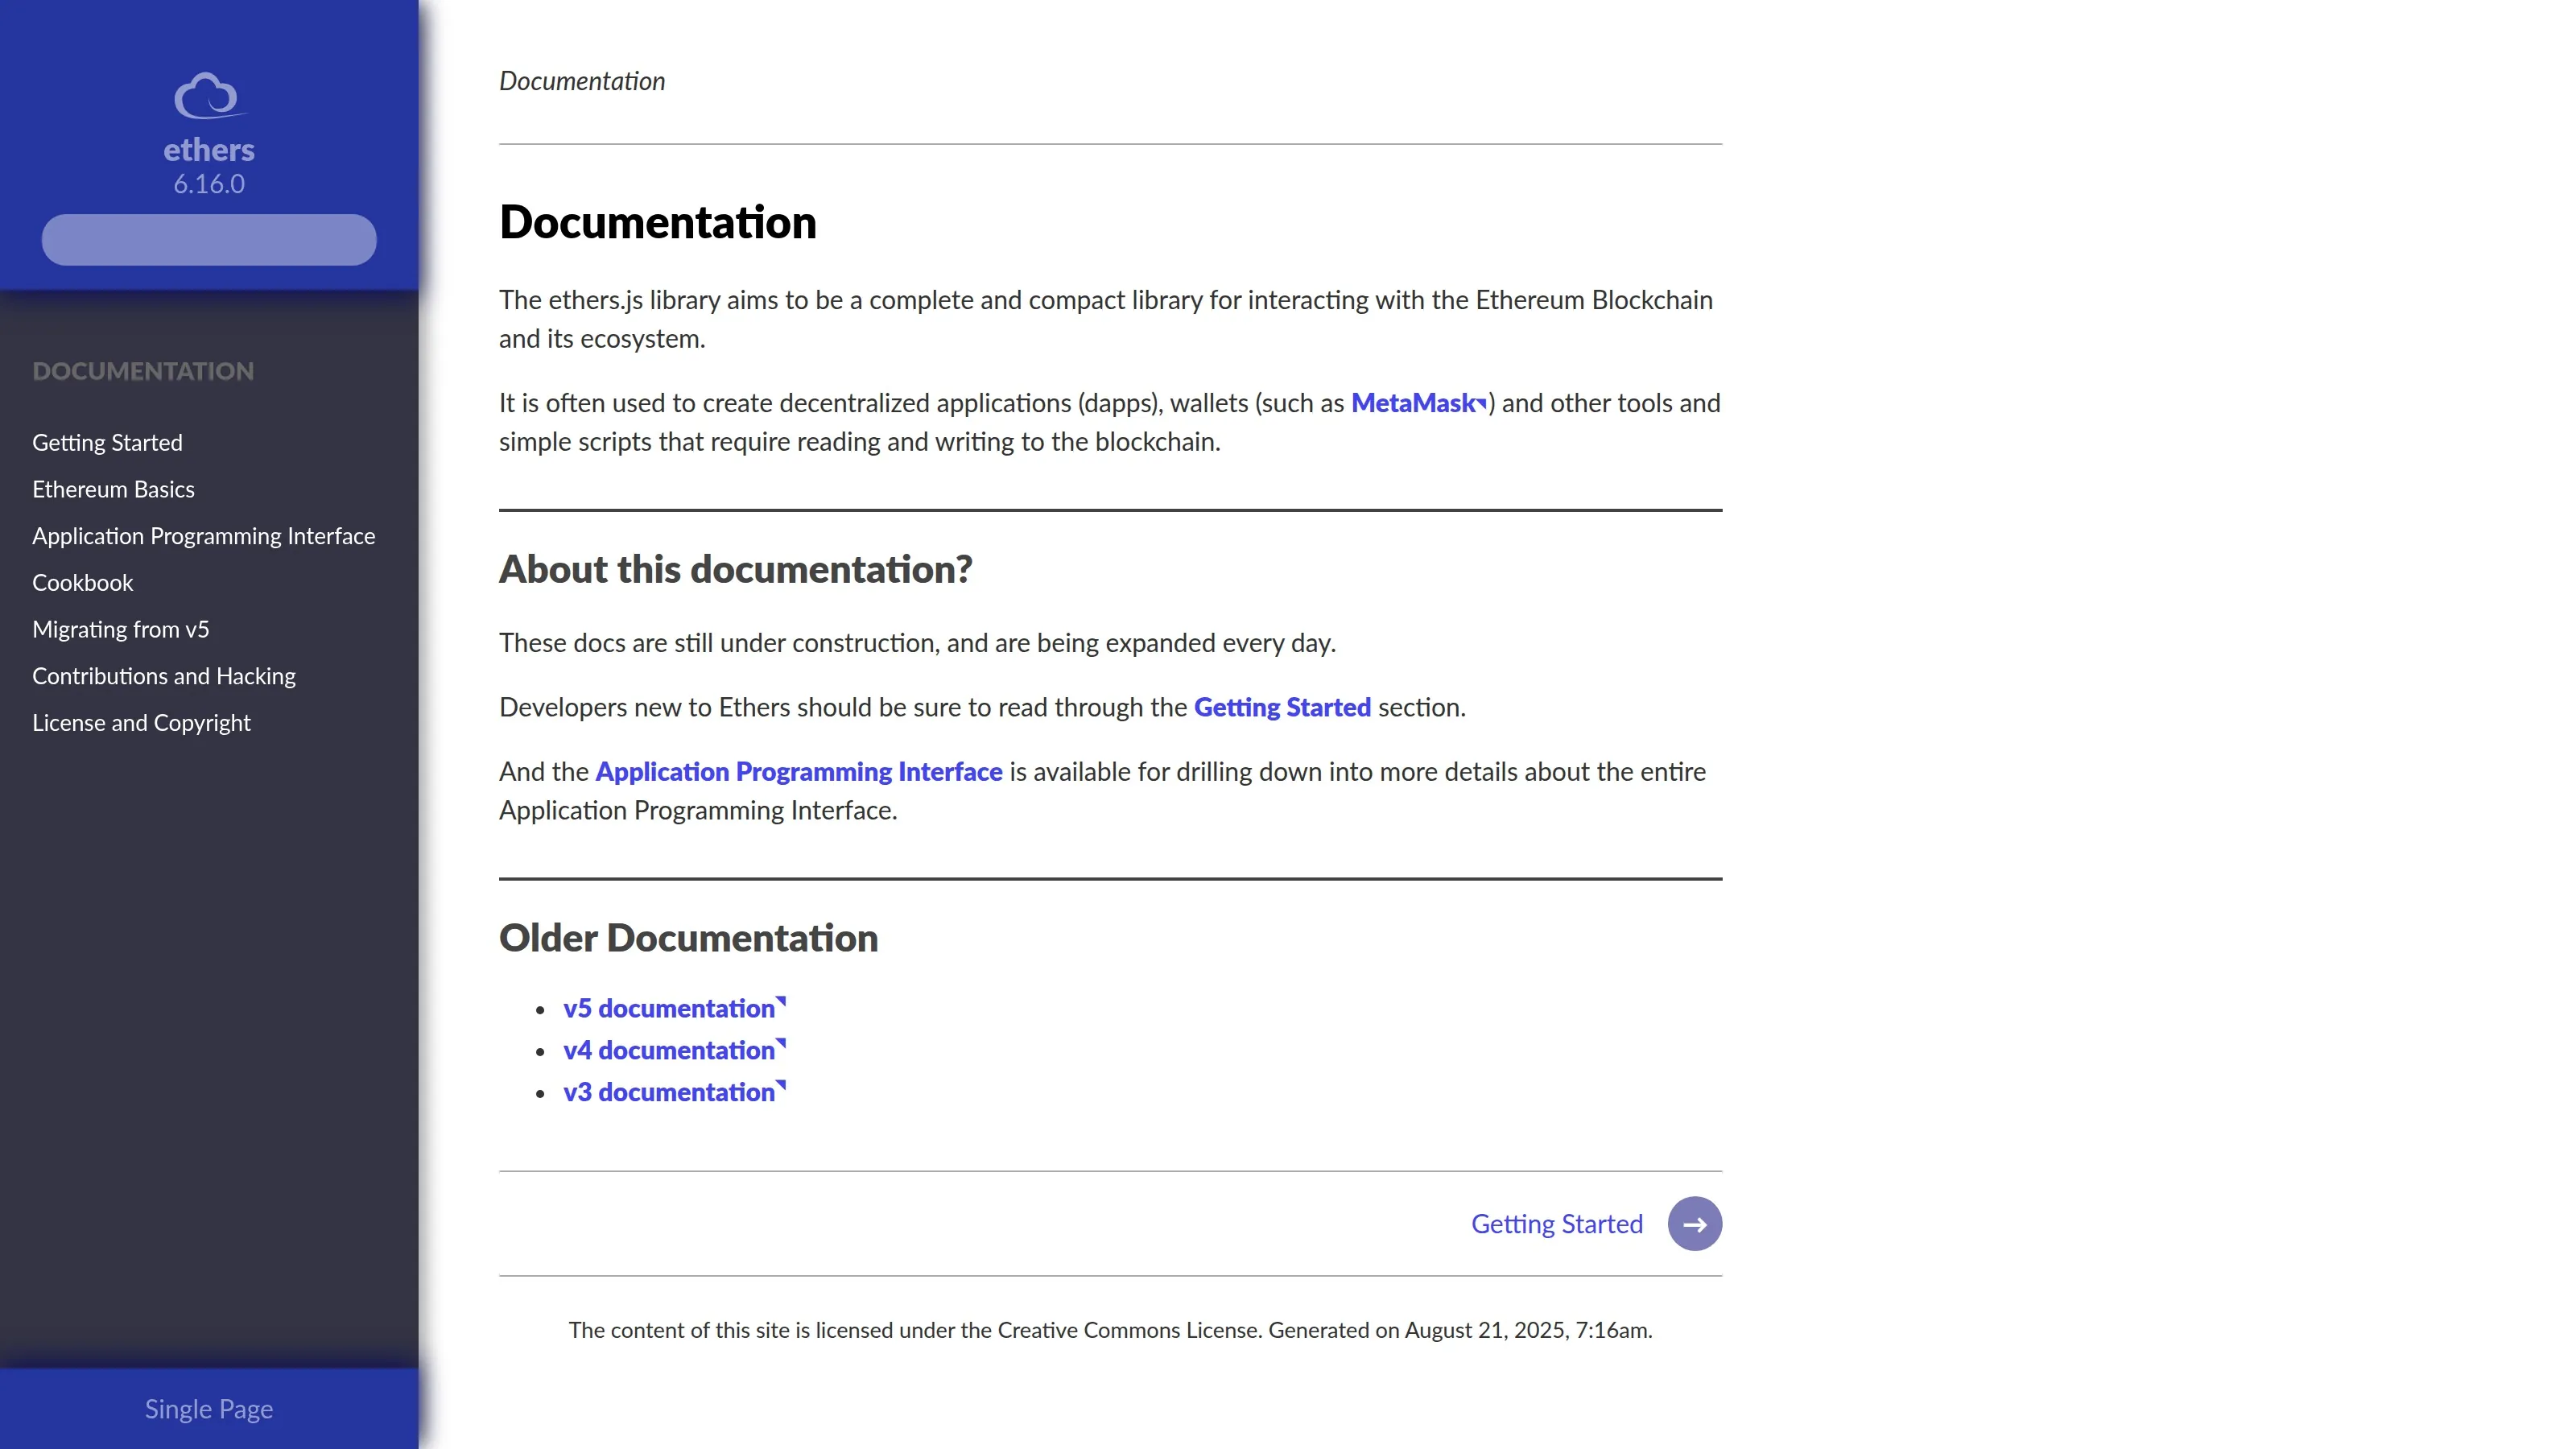Go to next page via Getting Started footer link
The width and height of the screenshot is (2576, 1449).
1556,1224
